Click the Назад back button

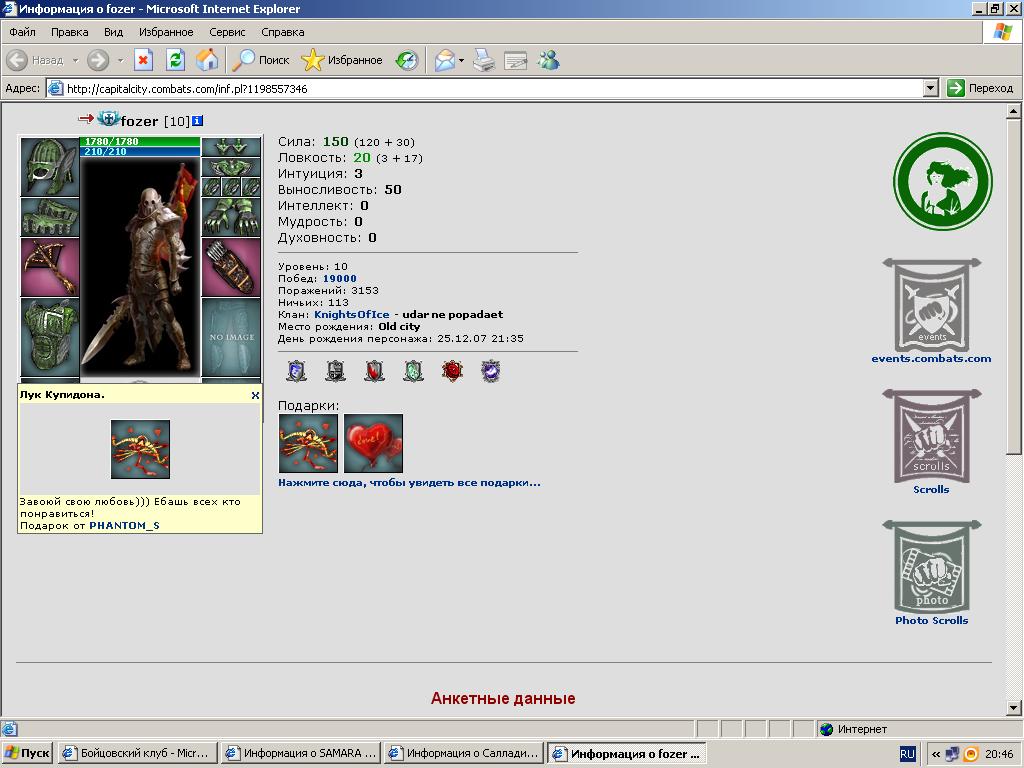pyautogui.click(x=35, y=60)
